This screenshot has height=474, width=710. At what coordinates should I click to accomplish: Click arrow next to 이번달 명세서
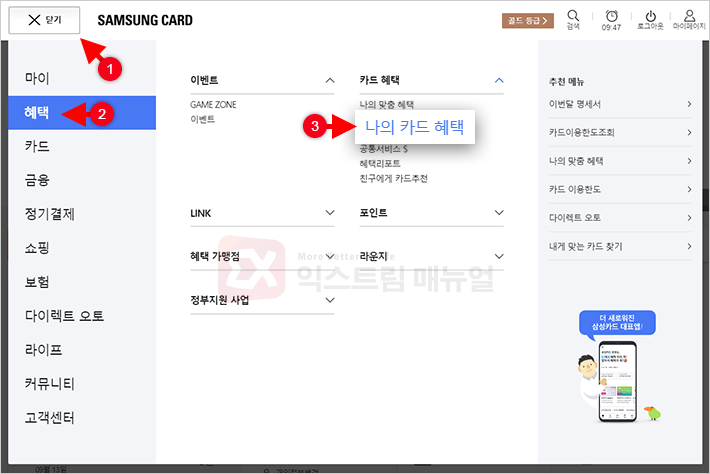pyautogui.click(x=689, y=104)
